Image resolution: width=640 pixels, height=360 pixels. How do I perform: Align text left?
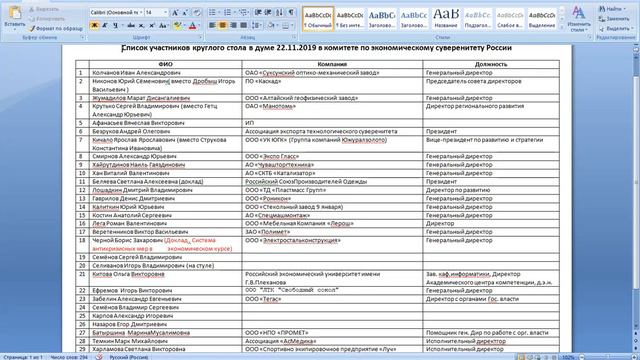click(x=212, y=25)
